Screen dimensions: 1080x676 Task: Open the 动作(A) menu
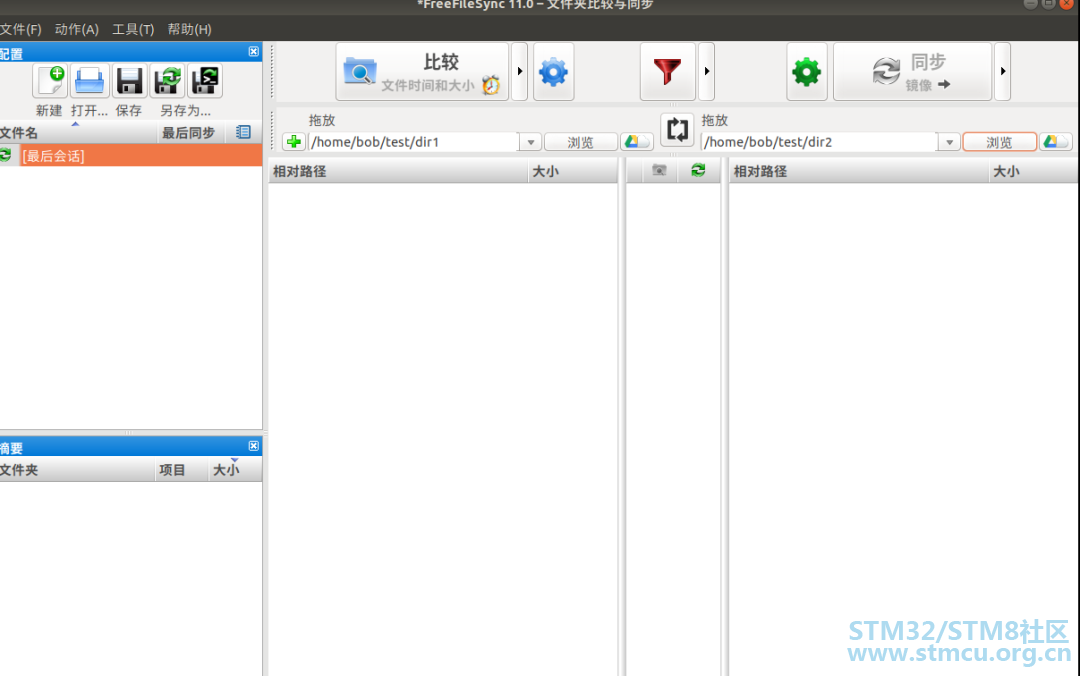(x=76, y=30)
